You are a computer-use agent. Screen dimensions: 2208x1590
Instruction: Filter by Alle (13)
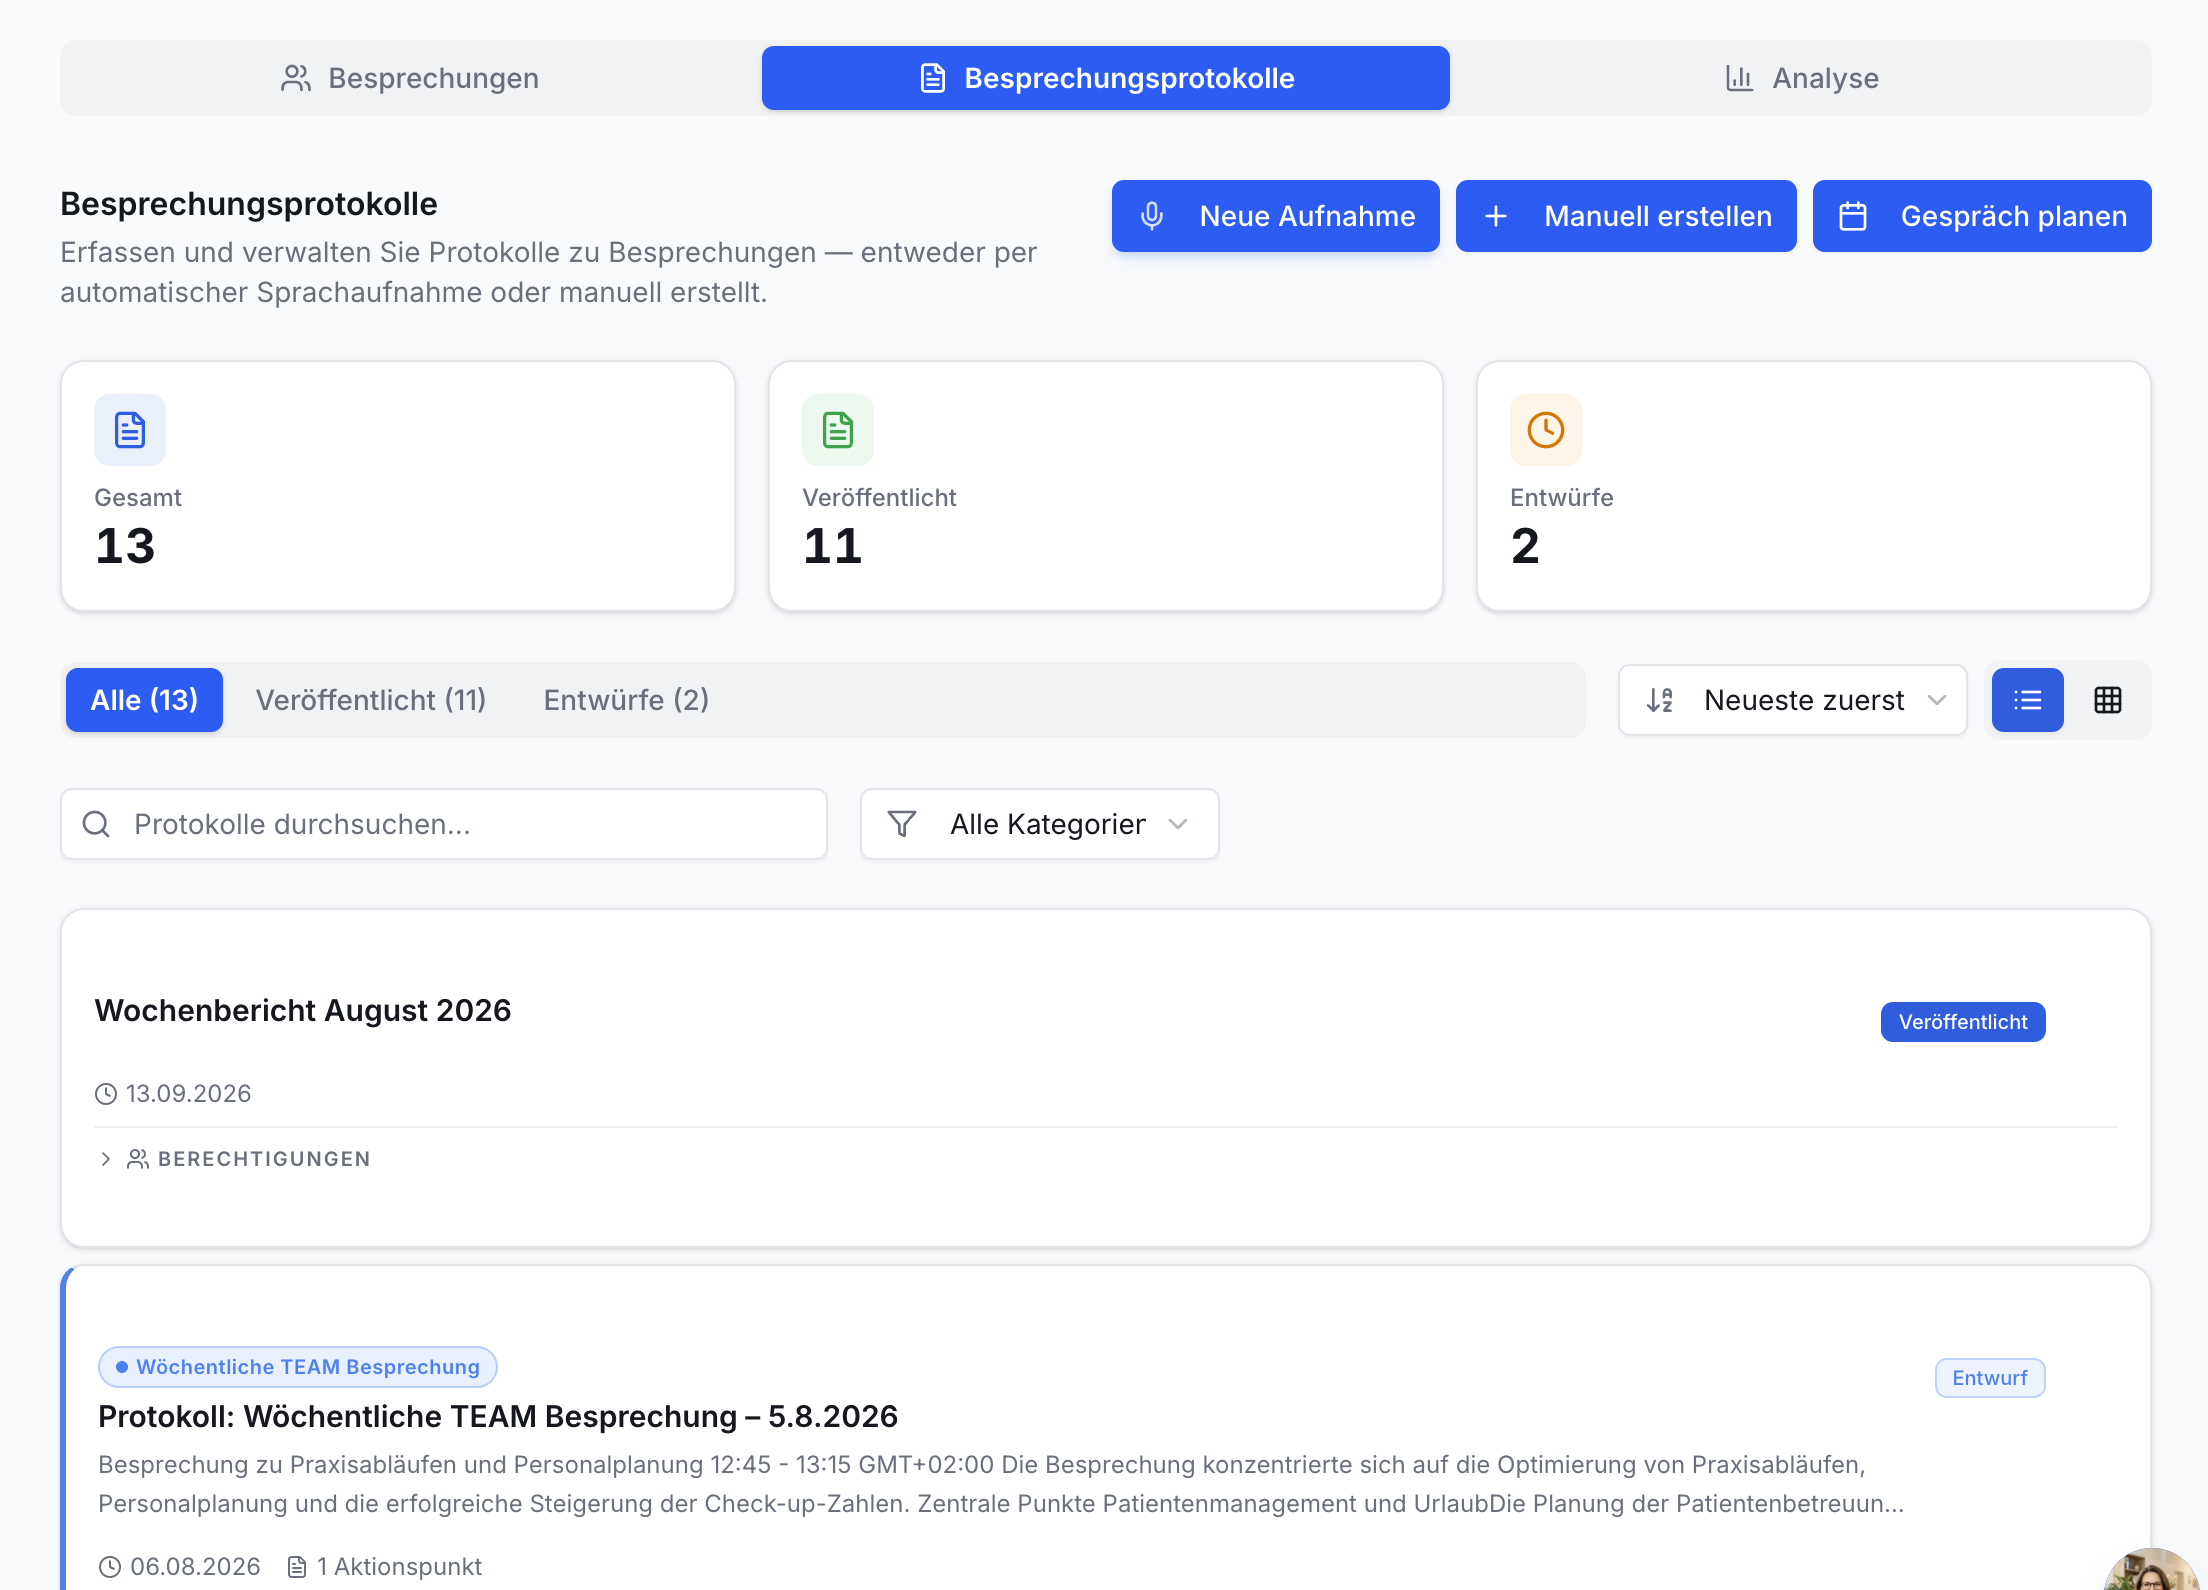(x=144, y=700)
